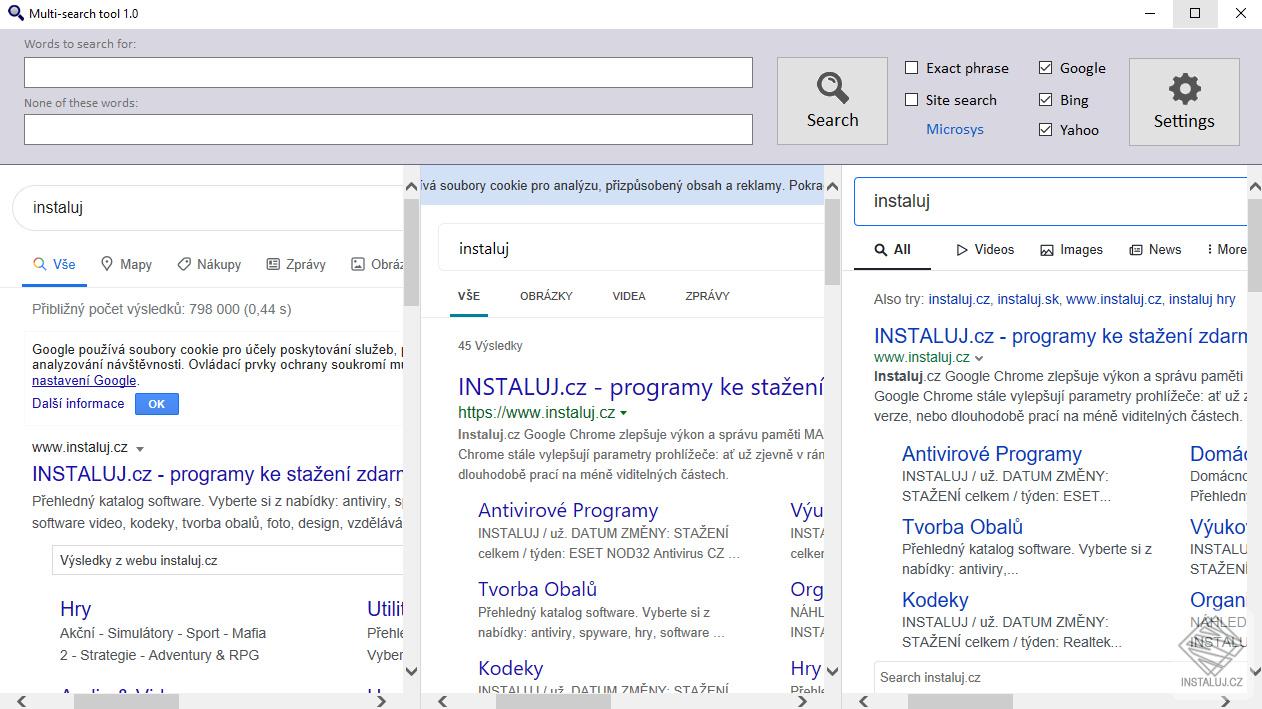Select the Google Mapy tab
The image size is (1262, 709).
pyautogui.click(x=126, y=264)
